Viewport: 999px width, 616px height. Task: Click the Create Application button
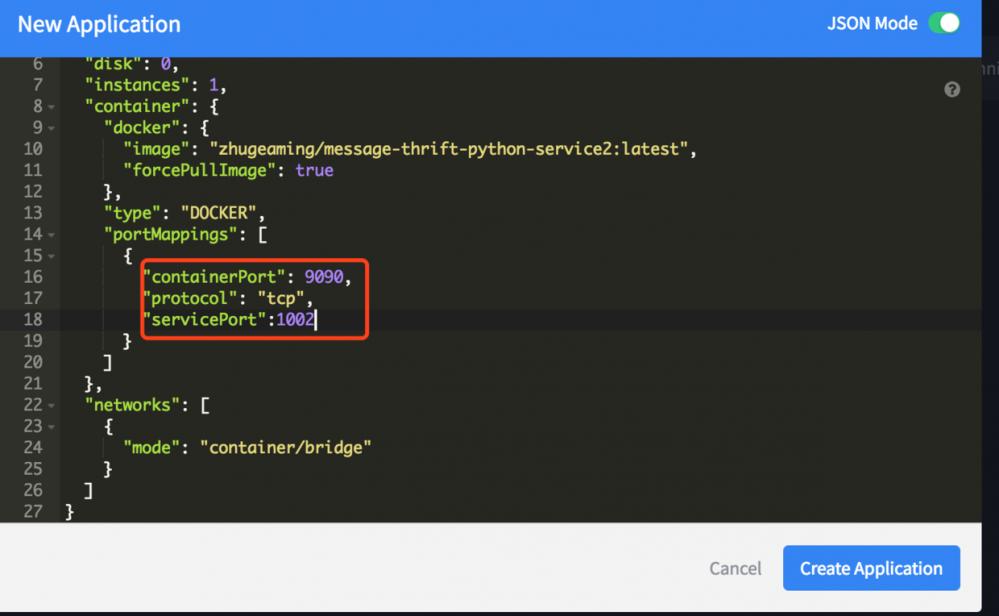point(871,568)
